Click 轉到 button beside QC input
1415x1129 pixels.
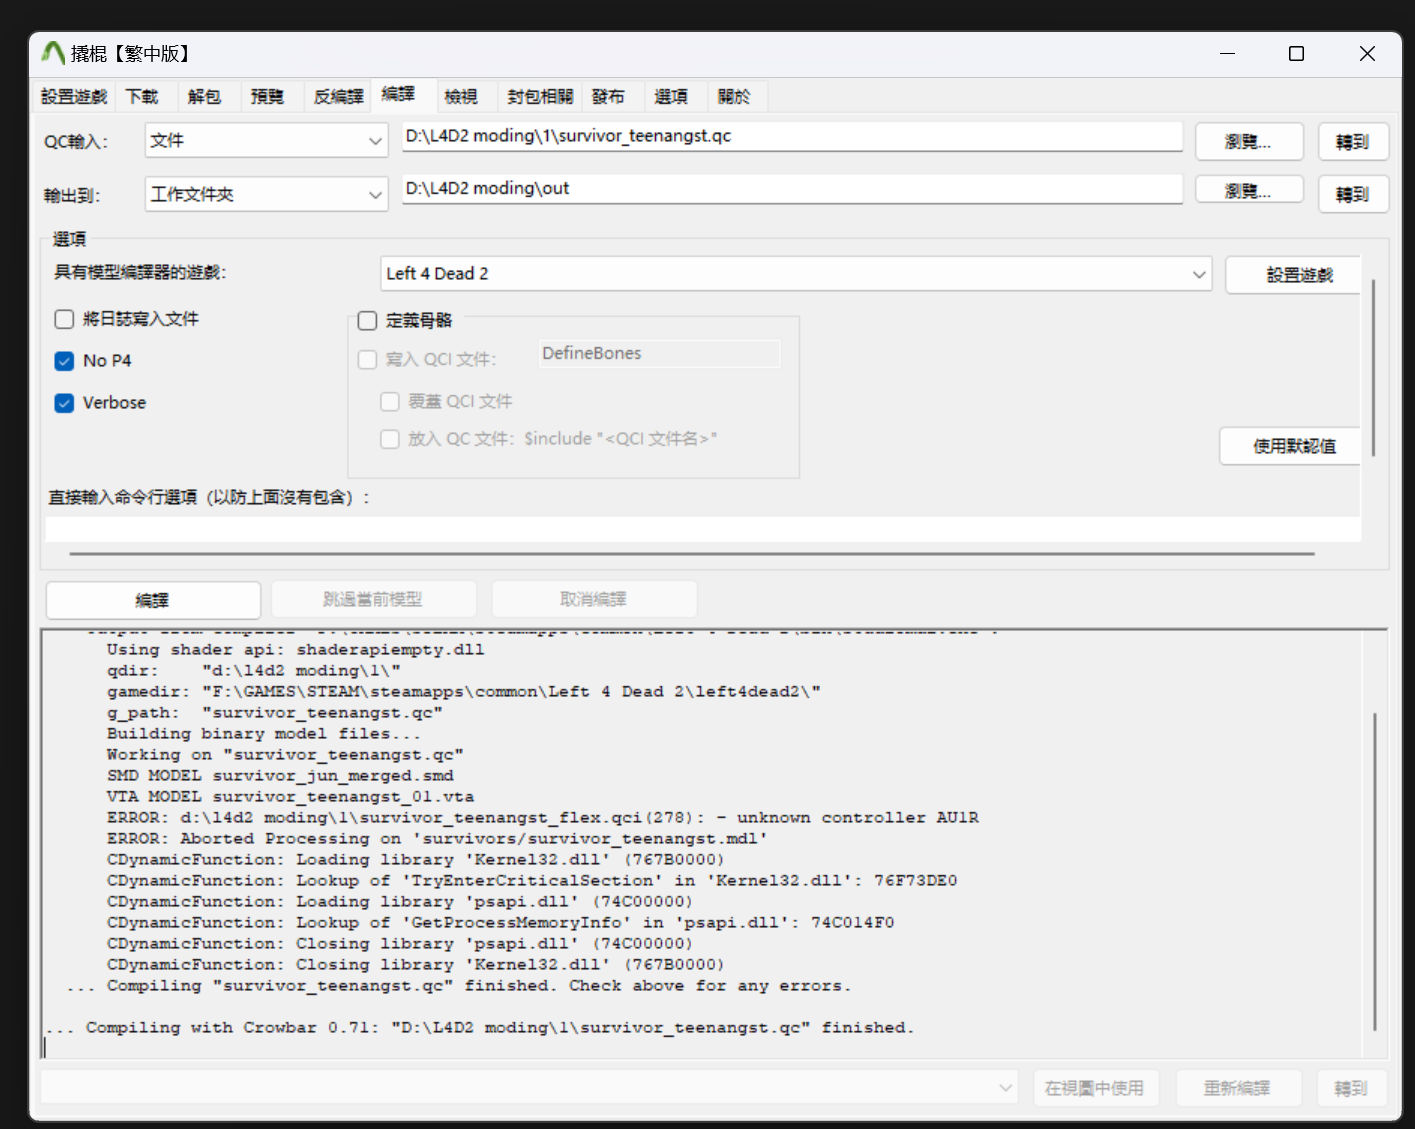coord(1353,142)
